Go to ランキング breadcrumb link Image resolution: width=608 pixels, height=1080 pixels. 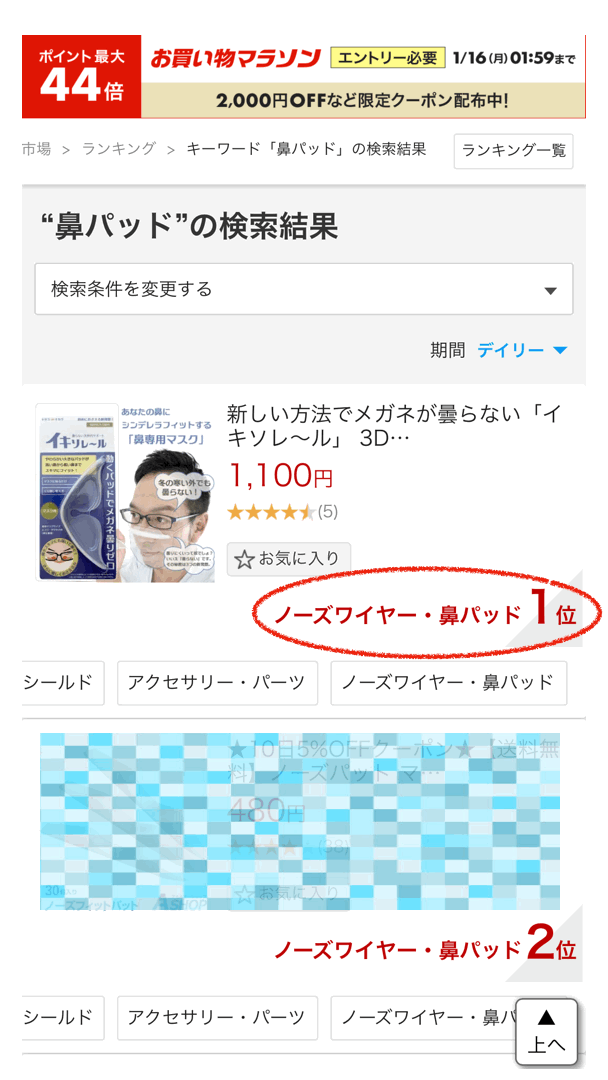tap(118, 149)
